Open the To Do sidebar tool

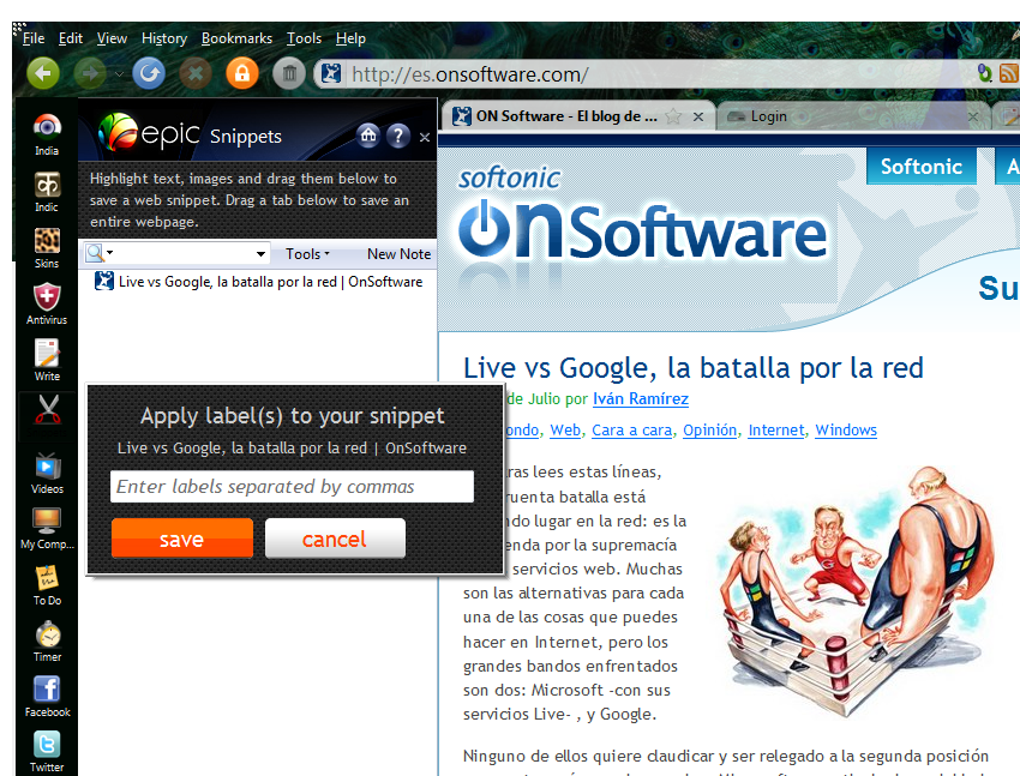tap(47, 585)
